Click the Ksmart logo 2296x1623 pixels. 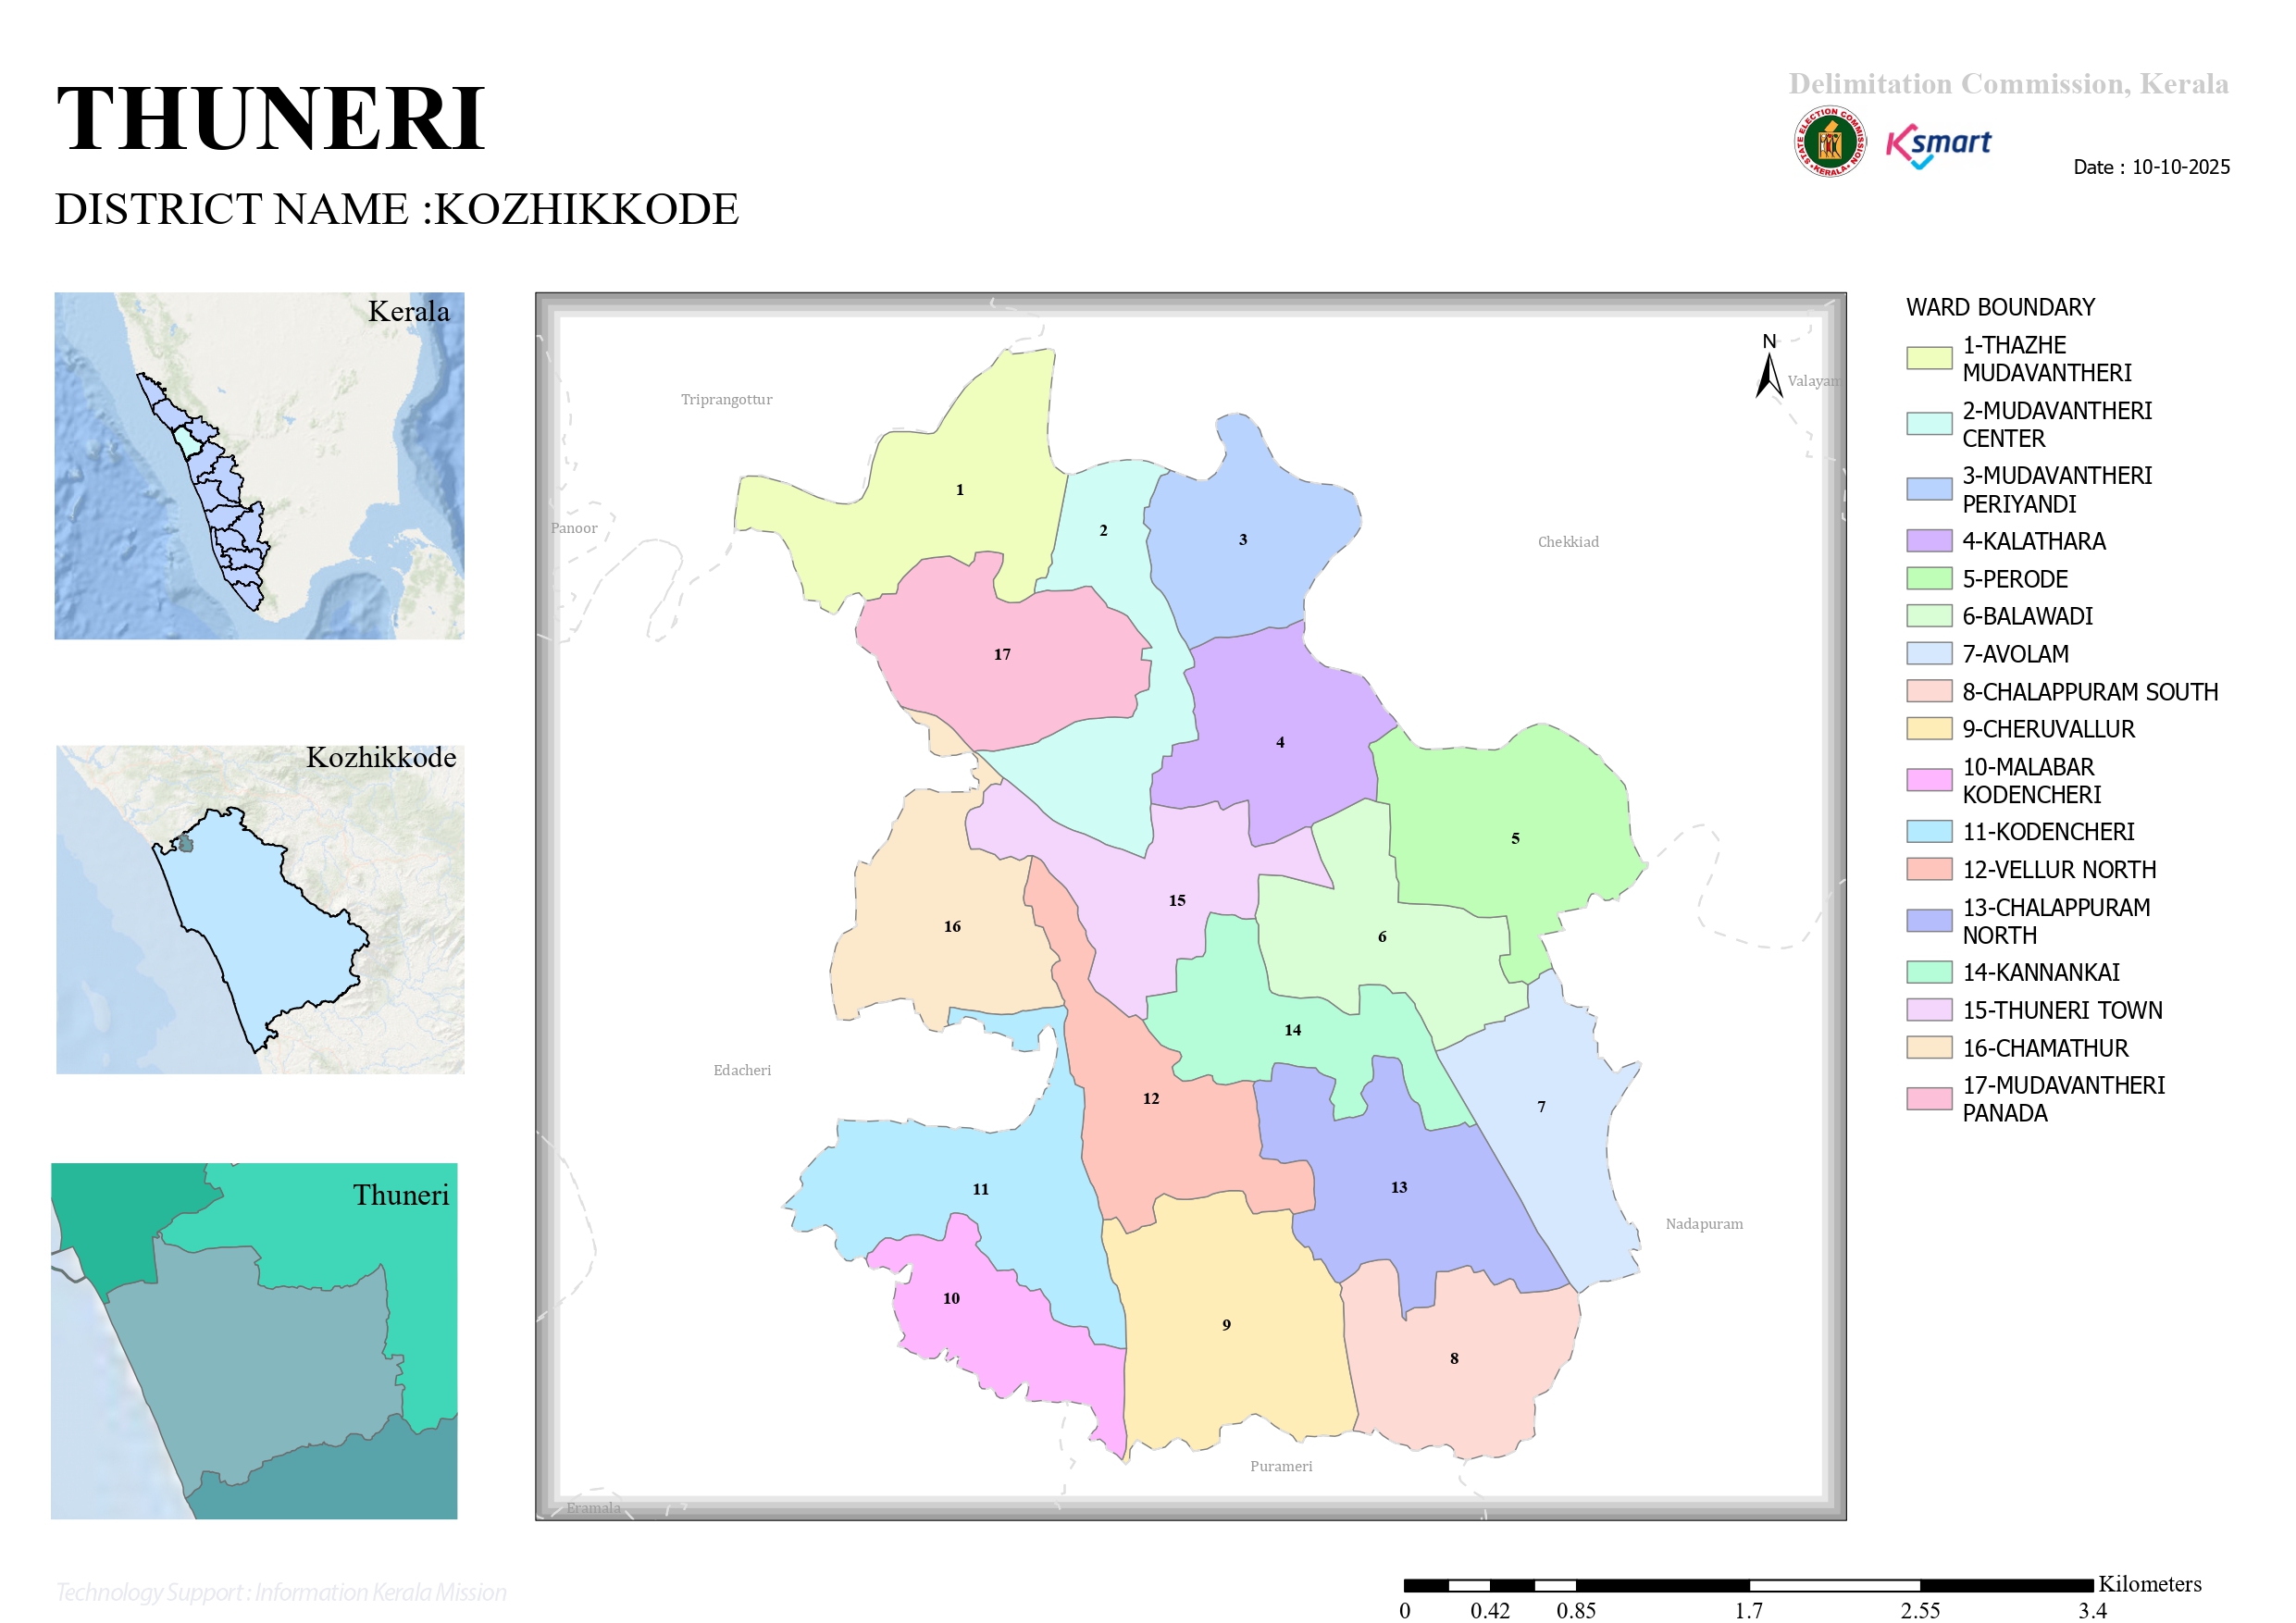click(x=1938, y=146)
